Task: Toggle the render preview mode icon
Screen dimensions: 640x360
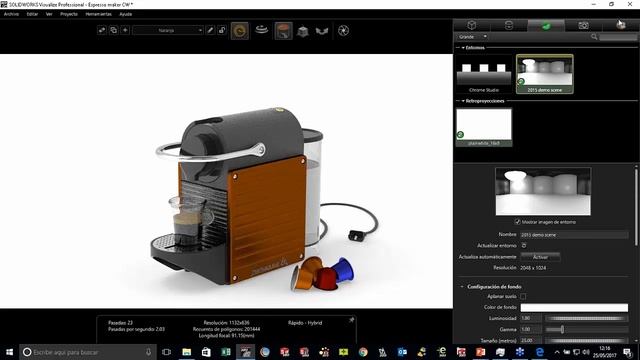Action: click(240, 31)
